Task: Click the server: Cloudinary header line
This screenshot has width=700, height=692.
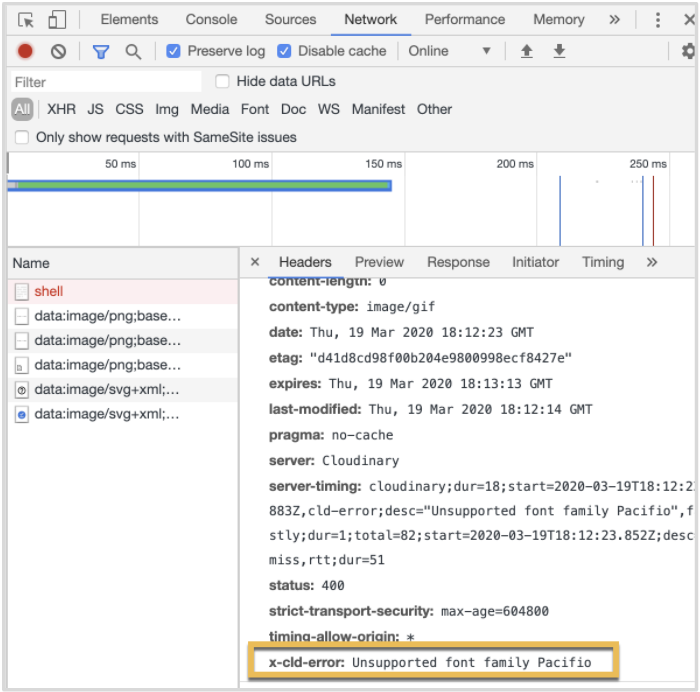Action: point(334,461)
